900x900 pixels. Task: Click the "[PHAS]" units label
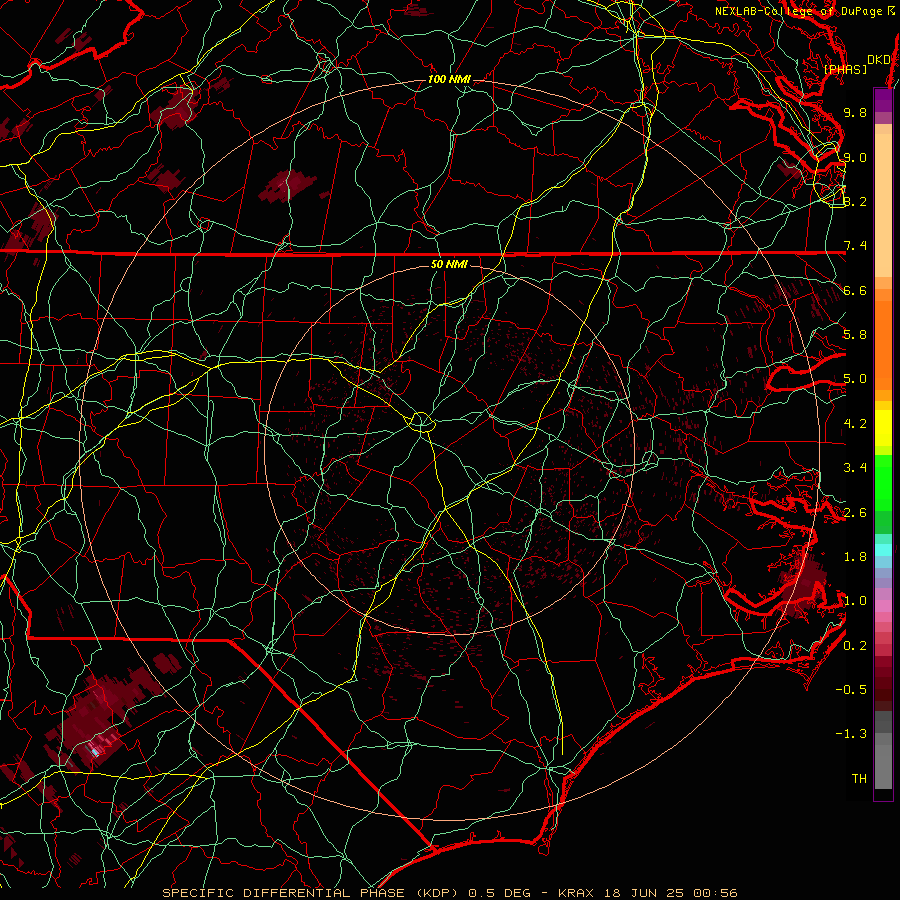coord(845,70)
